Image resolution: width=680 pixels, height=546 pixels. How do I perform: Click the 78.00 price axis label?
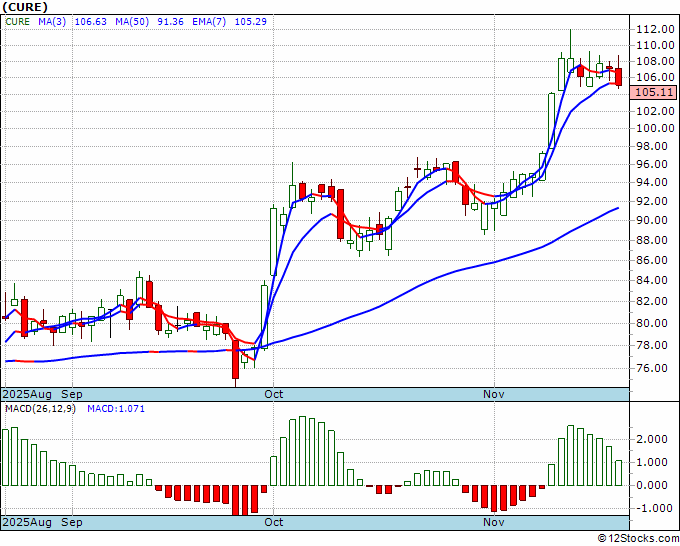pyautogui.click(x=651, y=346)
